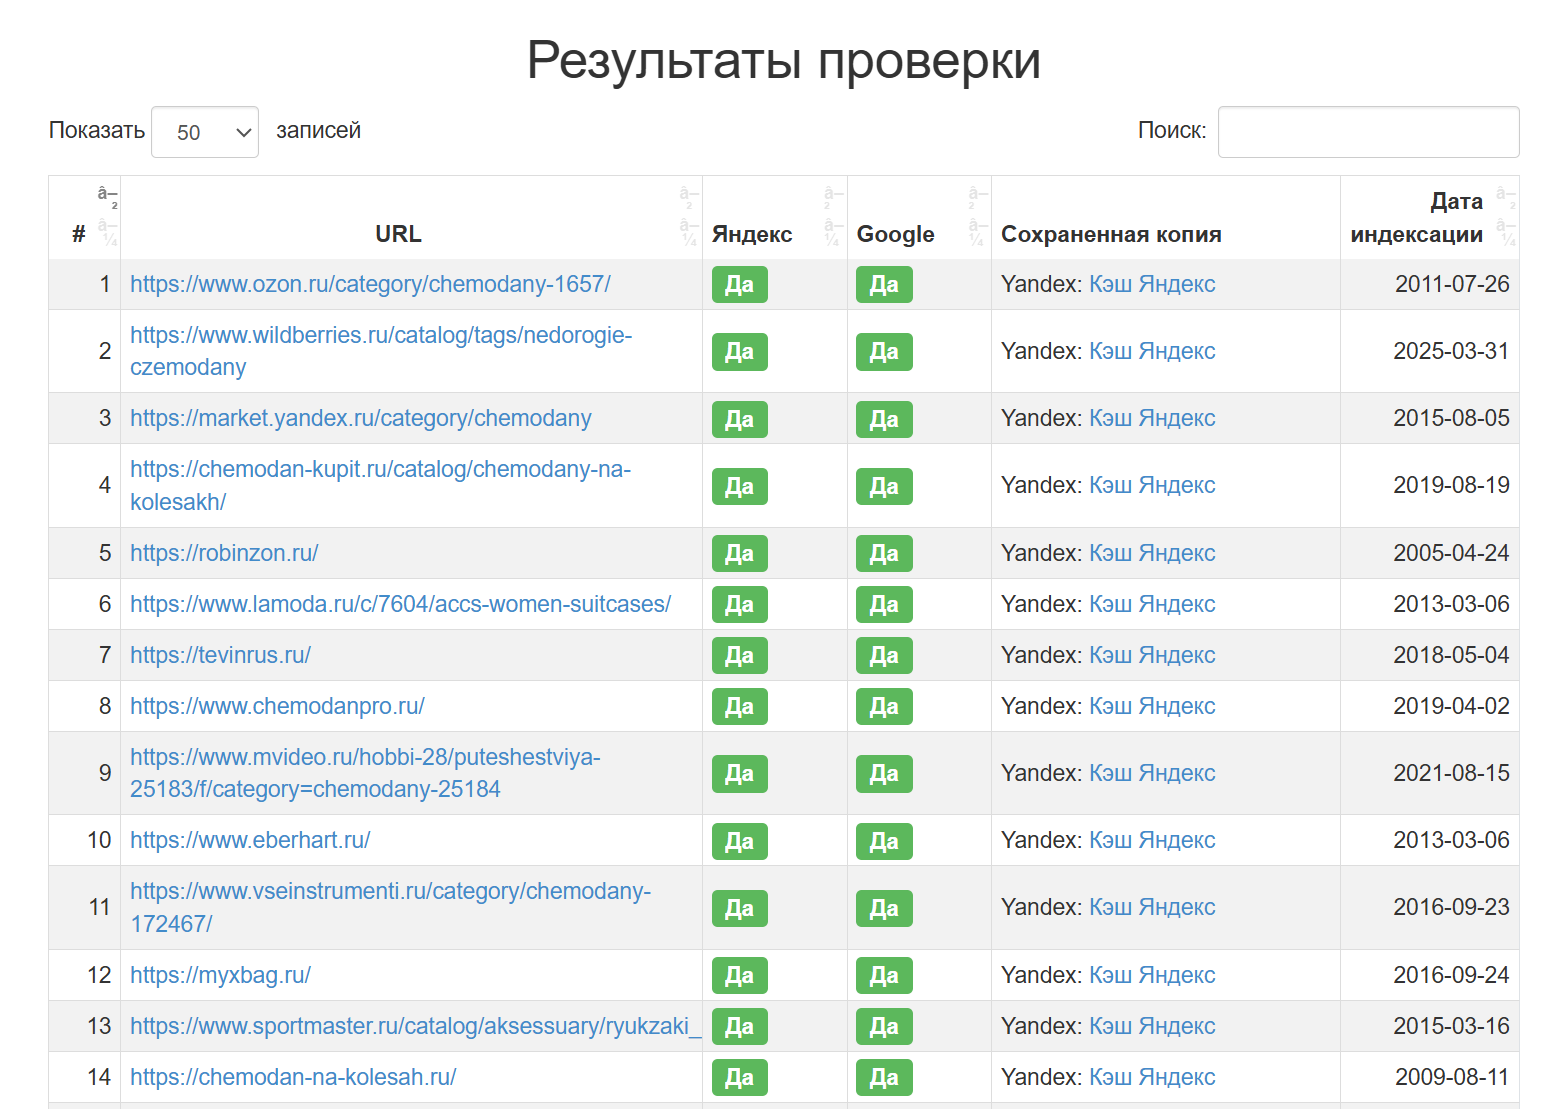
Task: Click Google Да badge in row 5
Action: 884,553
